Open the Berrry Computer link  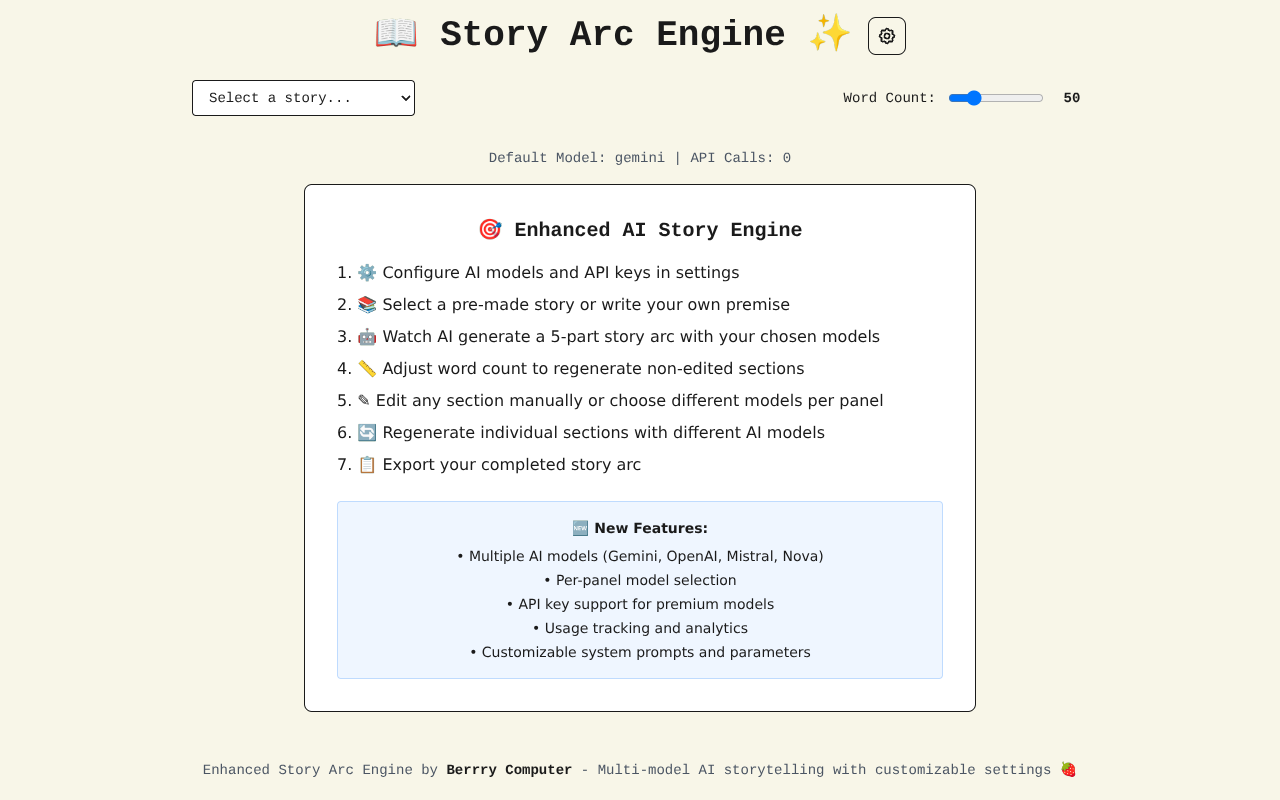[x=509, y=769]
